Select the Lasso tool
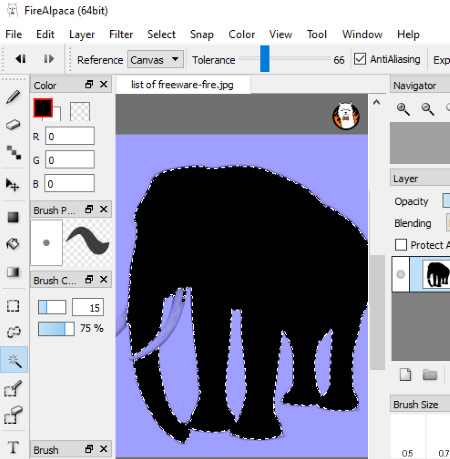 coord(13,332)
